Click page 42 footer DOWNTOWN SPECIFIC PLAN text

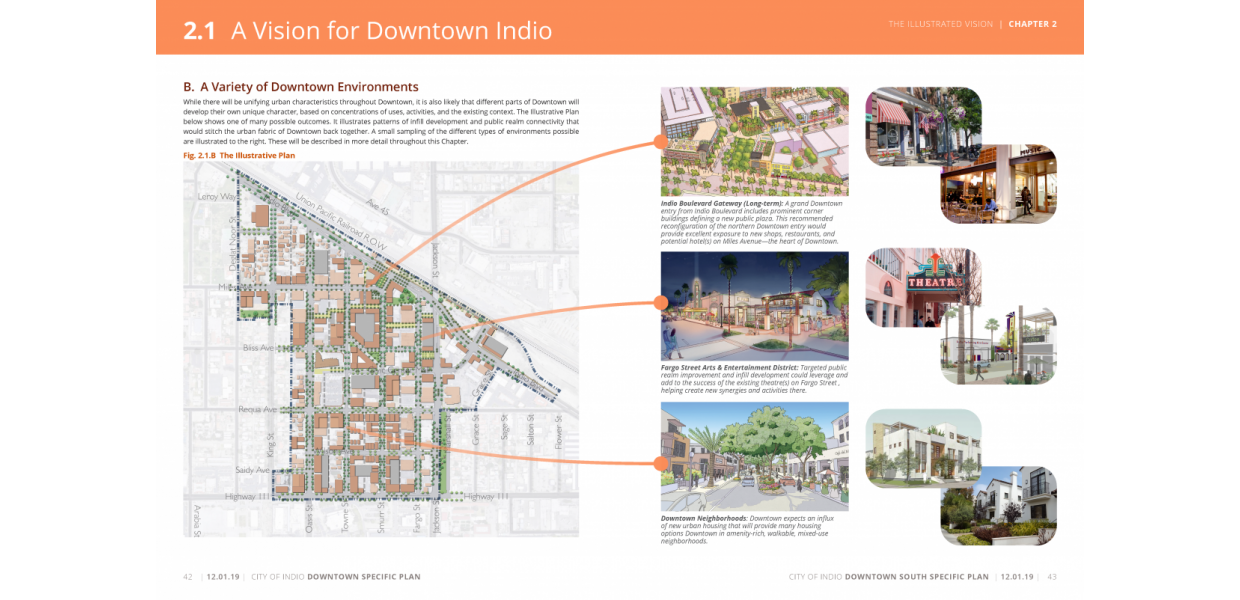[x=363, y=576]
